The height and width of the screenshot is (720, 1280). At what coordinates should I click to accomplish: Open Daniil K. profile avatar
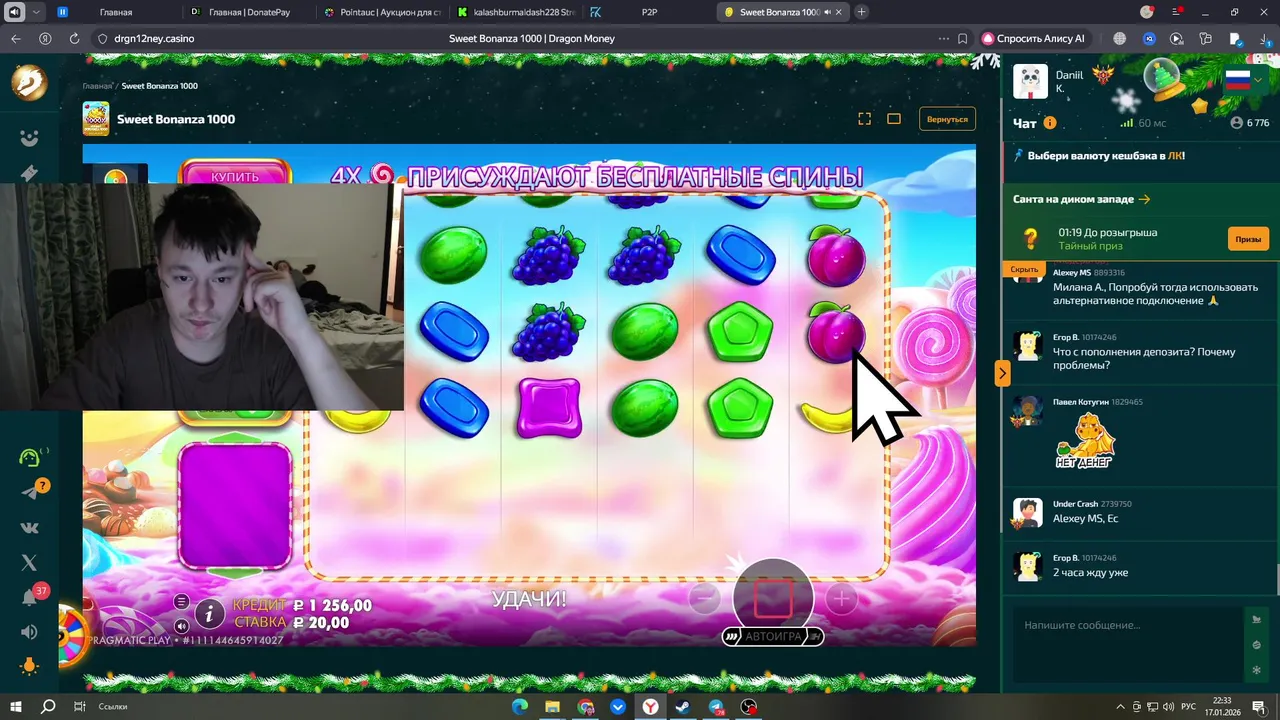click(1030, 82)
